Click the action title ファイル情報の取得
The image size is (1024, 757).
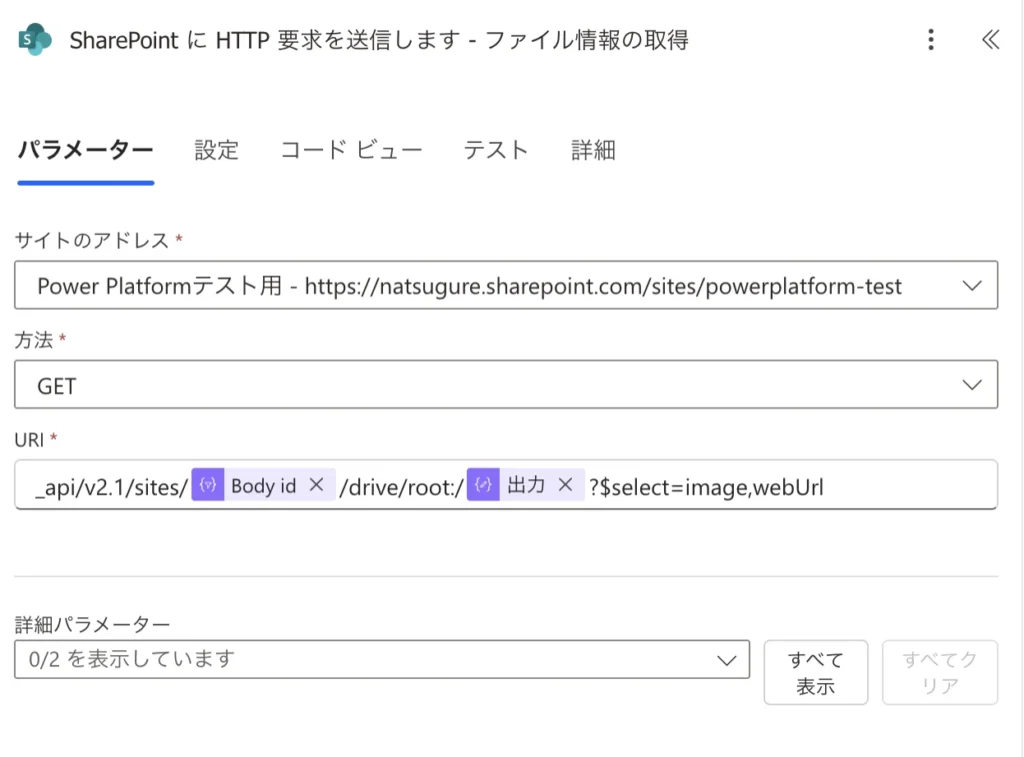click(x=587, y=40)
